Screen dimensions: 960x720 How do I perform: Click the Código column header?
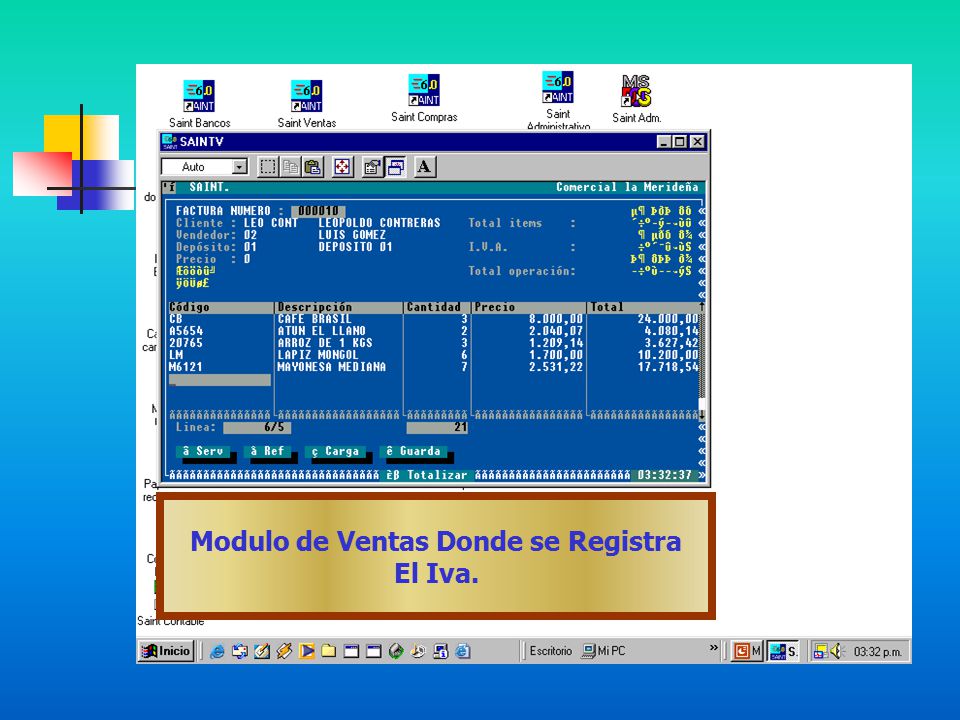click(189, 307)
